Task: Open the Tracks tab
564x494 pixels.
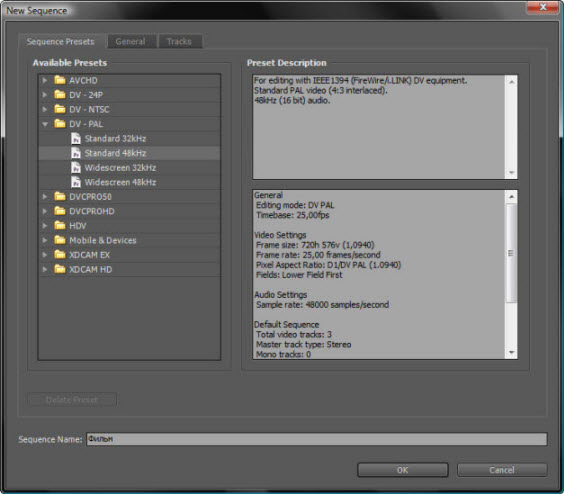Action: click(179, 41)
